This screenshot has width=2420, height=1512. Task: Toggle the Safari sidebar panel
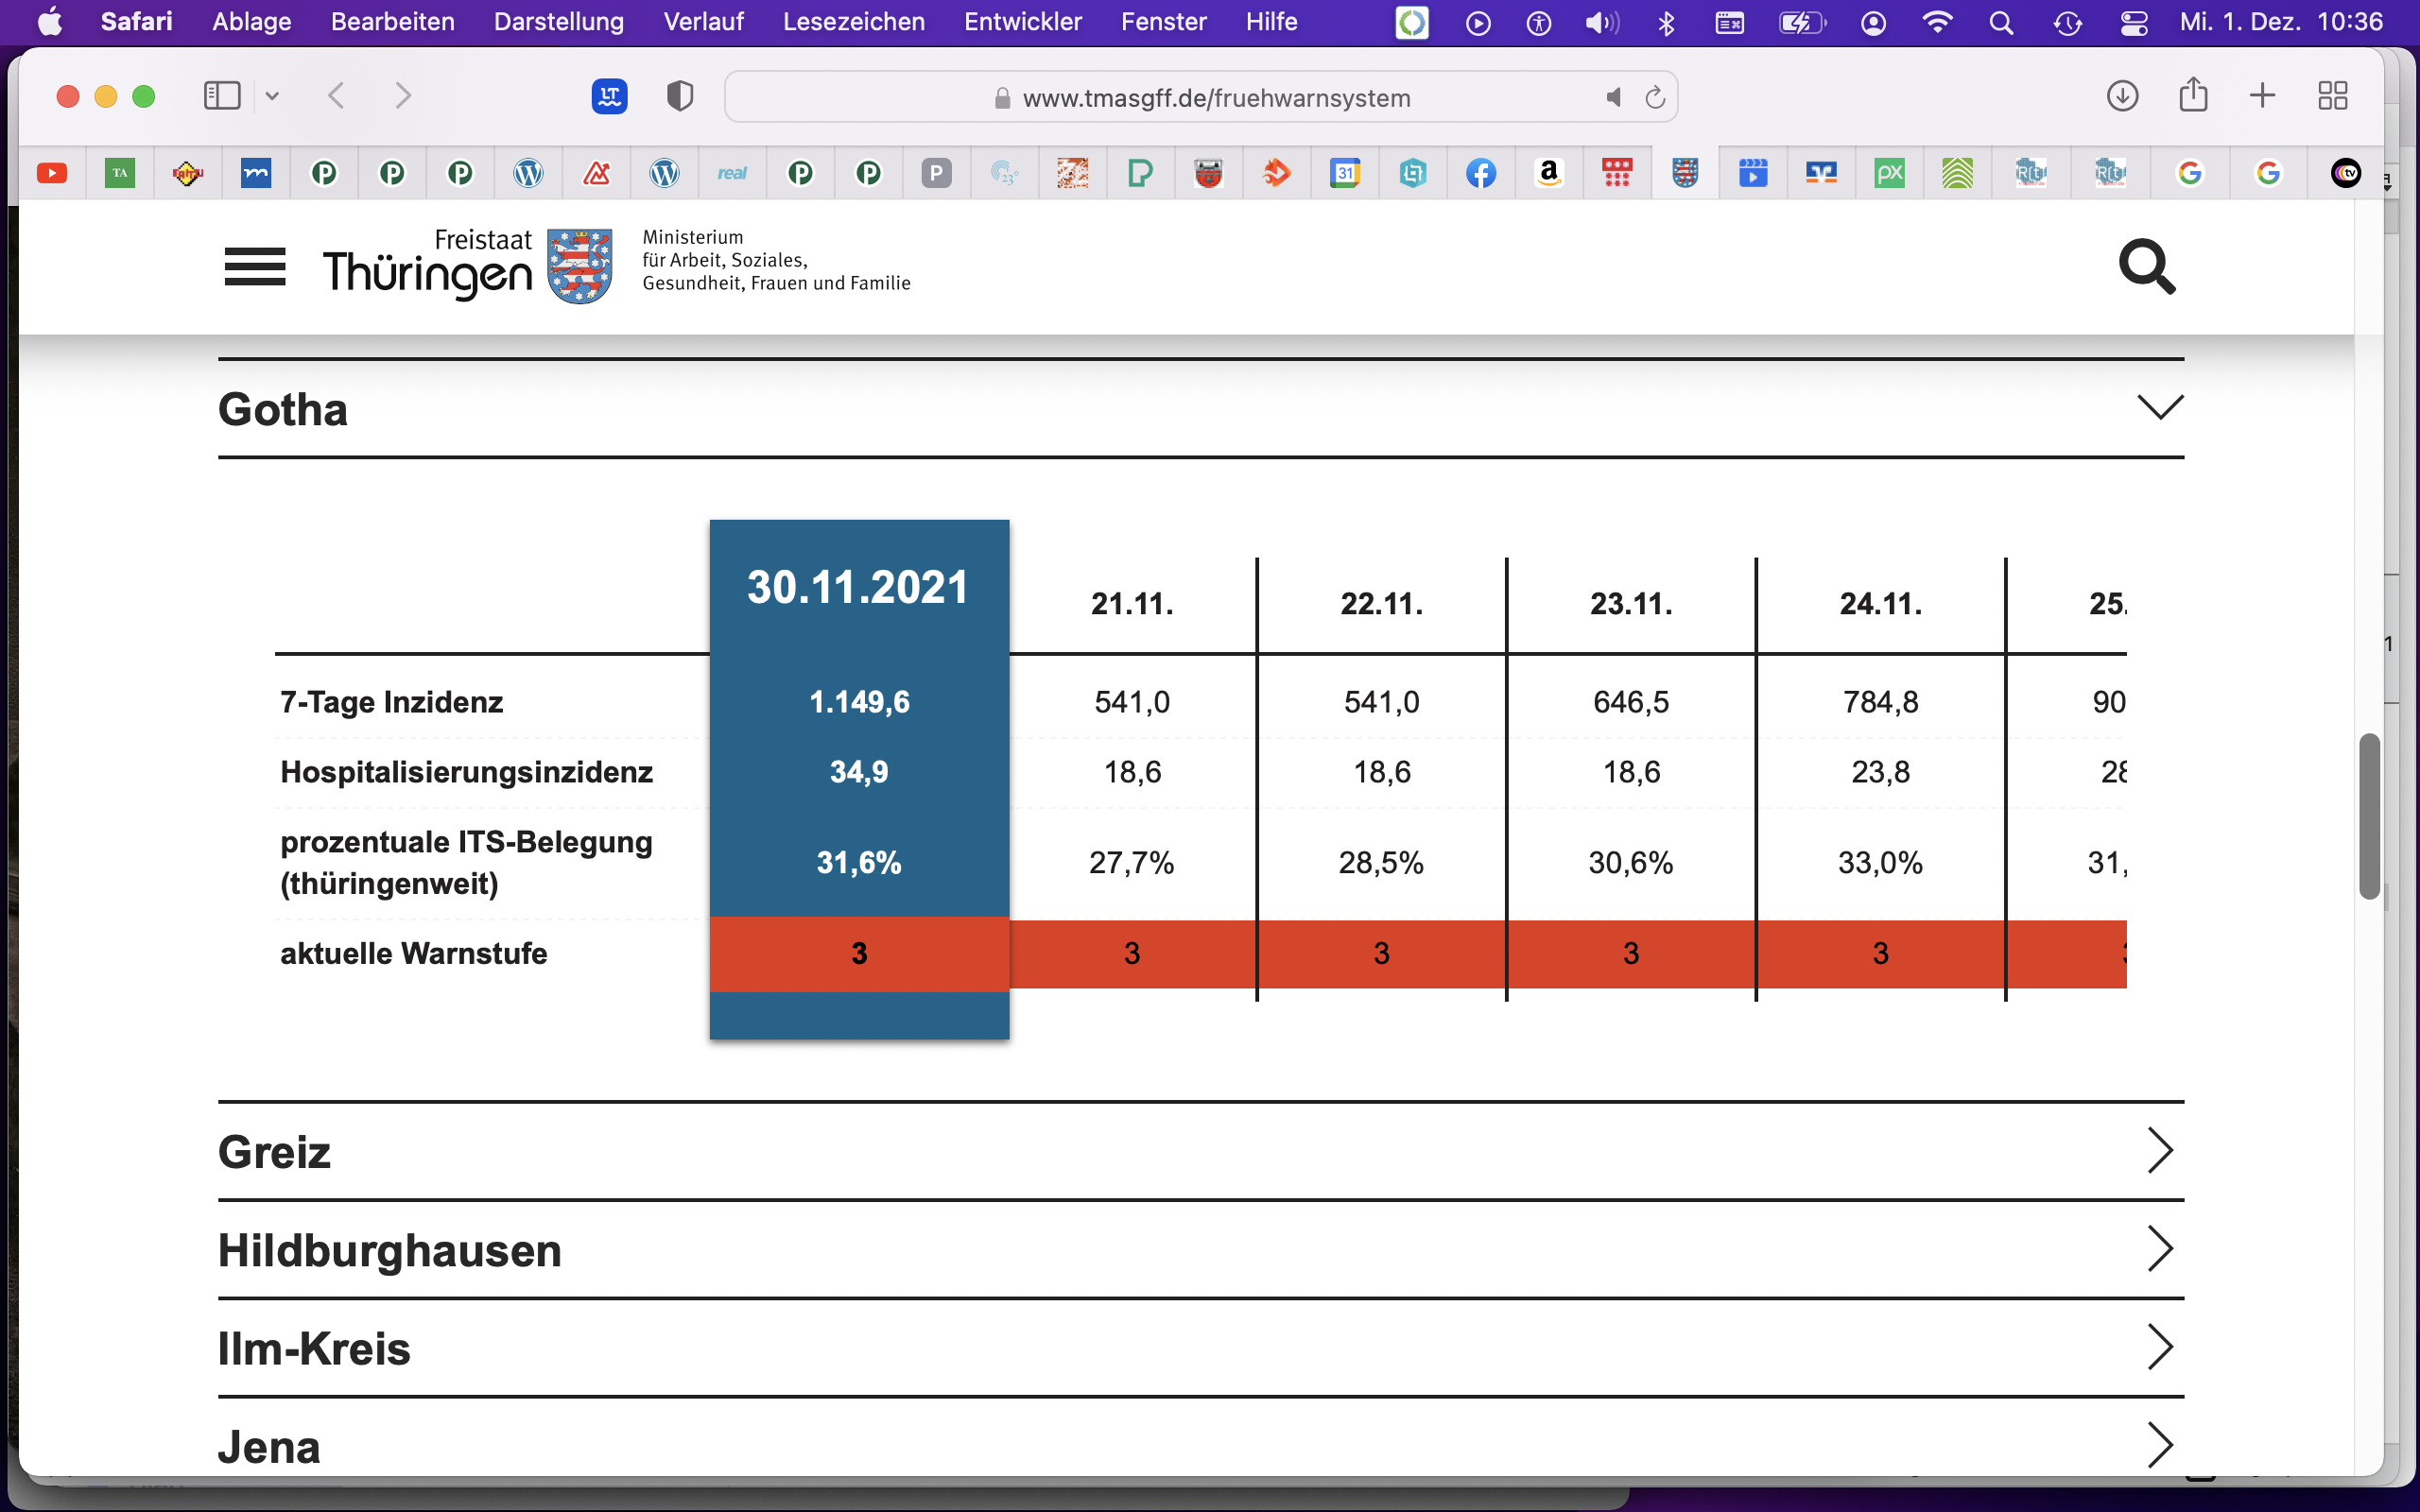click(222, 96)
